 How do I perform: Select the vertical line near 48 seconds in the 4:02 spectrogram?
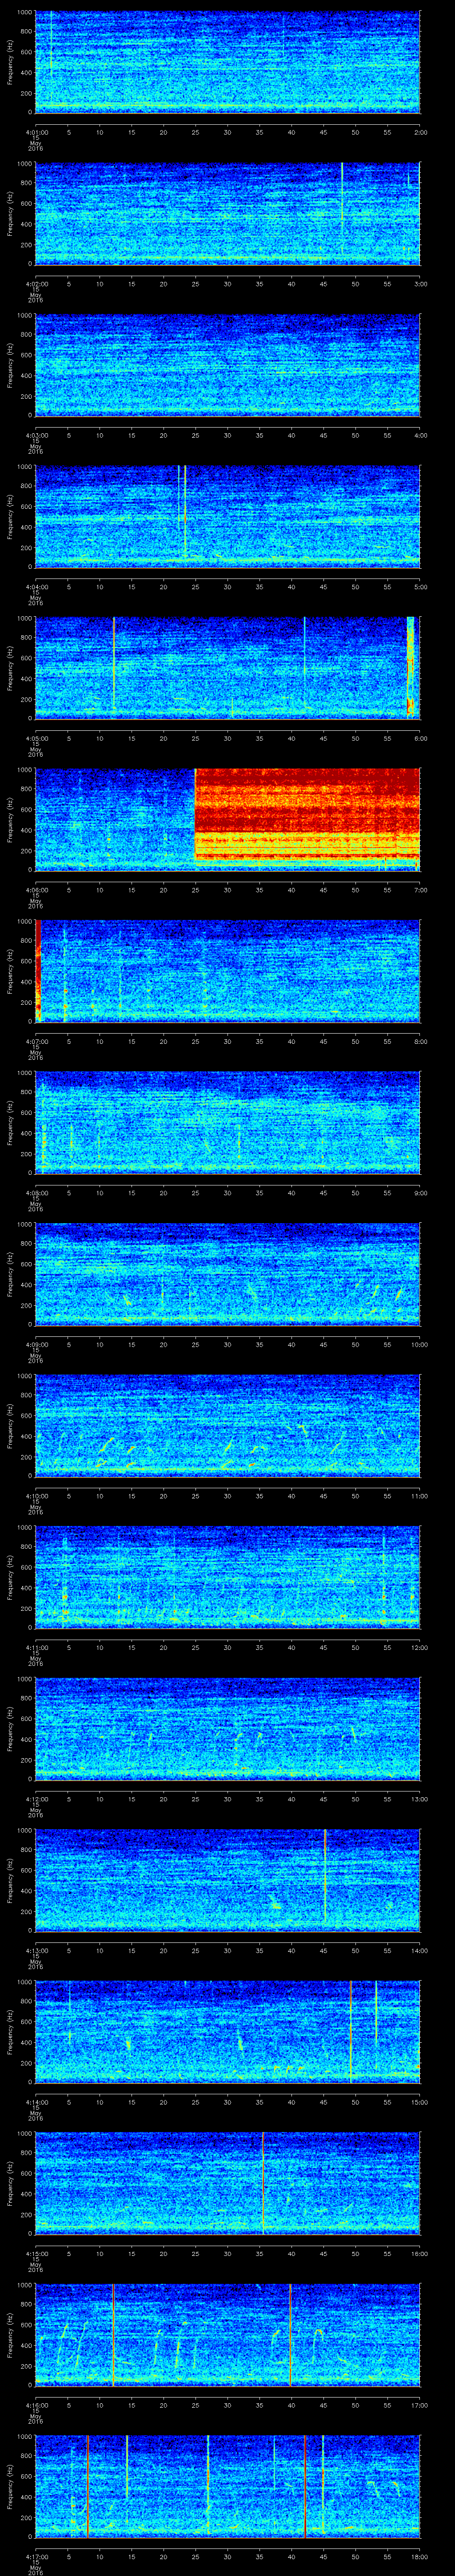(x=342, y=208)
